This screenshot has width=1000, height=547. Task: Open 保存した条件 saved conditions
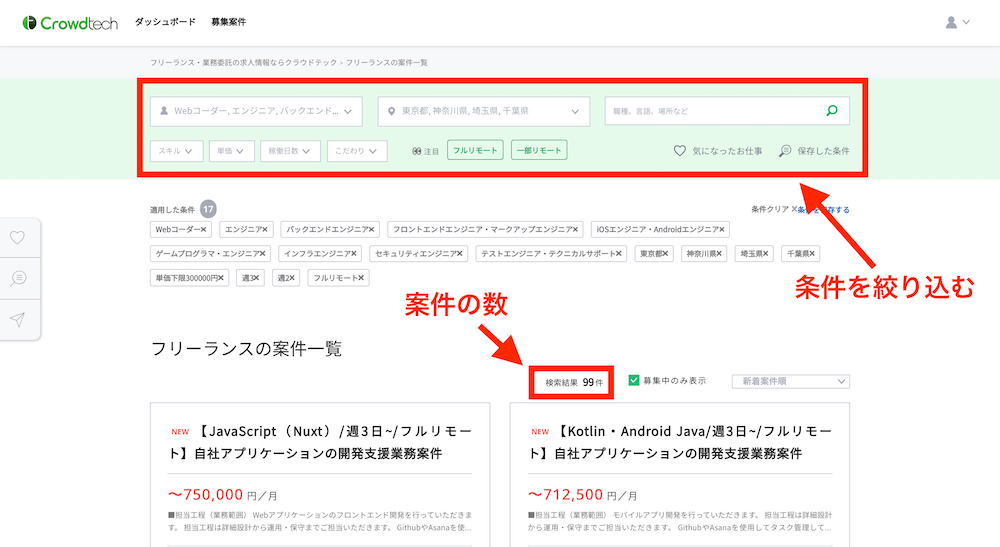click(x=814, y=151)
